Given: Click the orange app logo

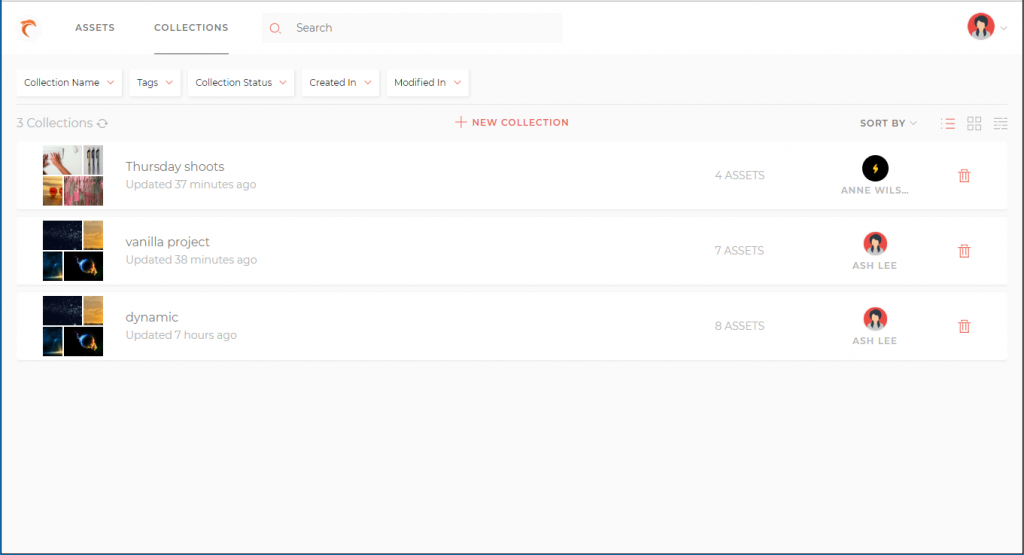Looking at the screenshot, I should coord(28,28).
